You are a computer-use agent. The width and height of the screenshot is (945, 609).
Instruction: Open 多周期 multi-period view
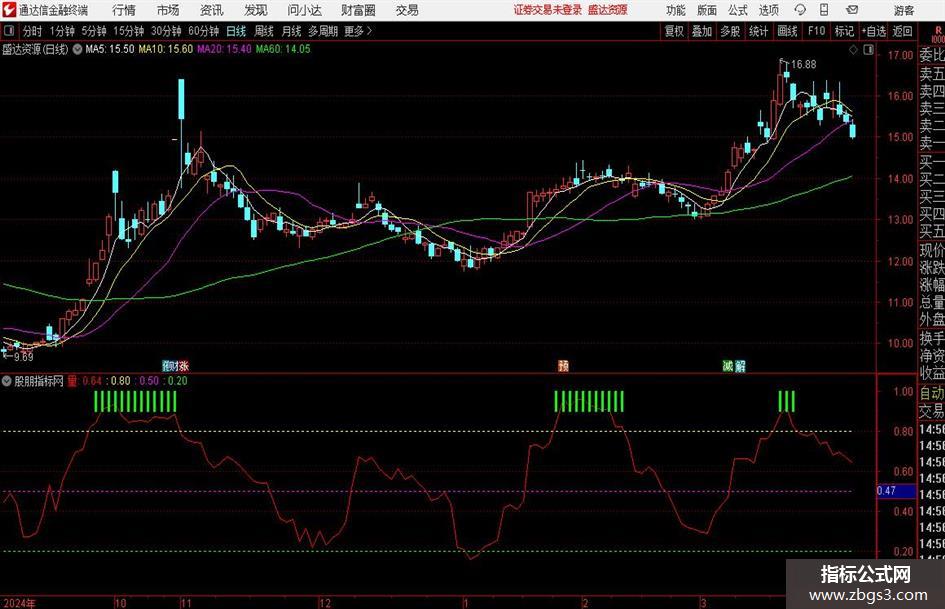323,31
